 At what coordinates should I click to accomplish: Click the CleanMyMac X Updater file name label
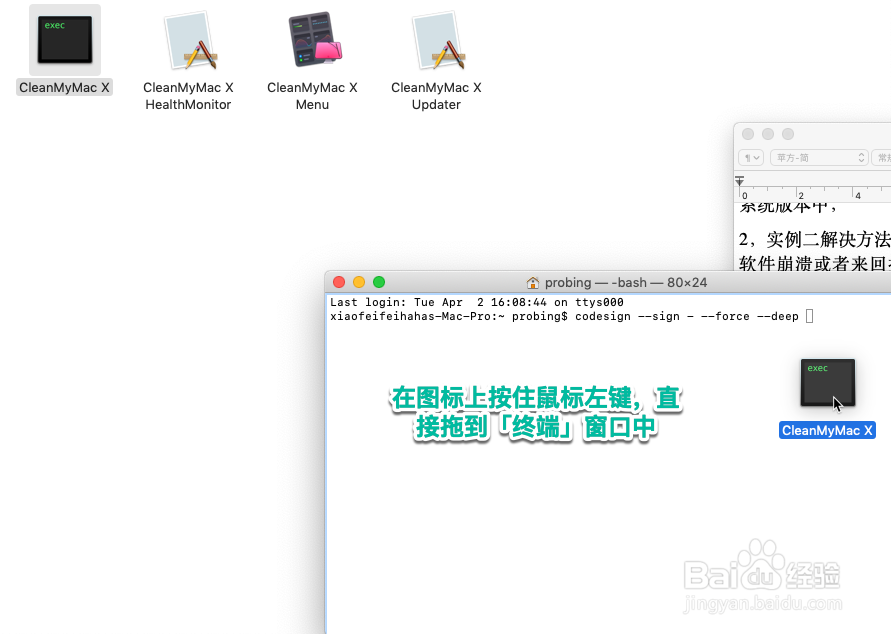click(x=436, y=96)
